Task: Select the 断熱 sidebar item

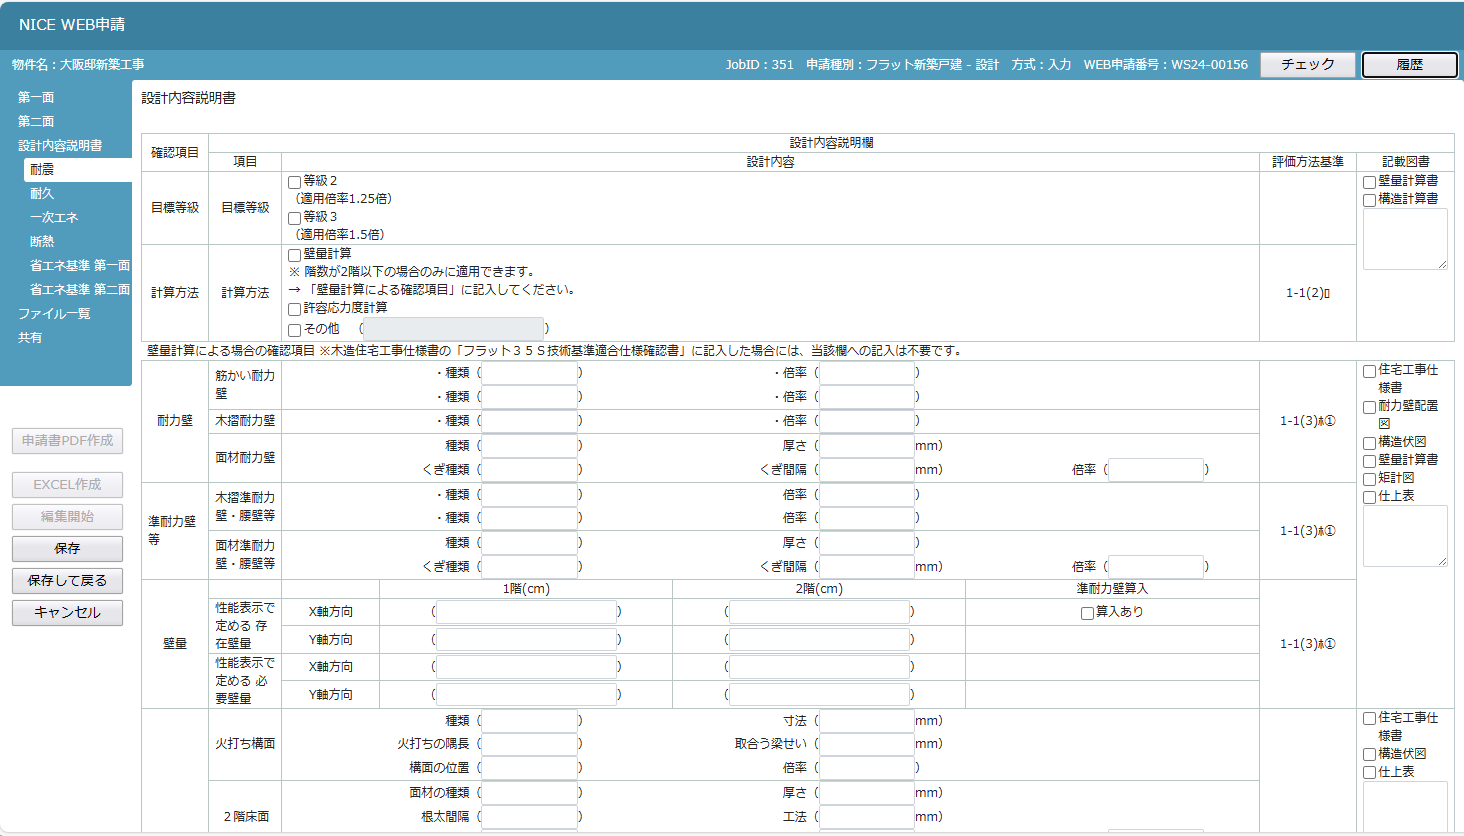Action: [x=42, y=241]
